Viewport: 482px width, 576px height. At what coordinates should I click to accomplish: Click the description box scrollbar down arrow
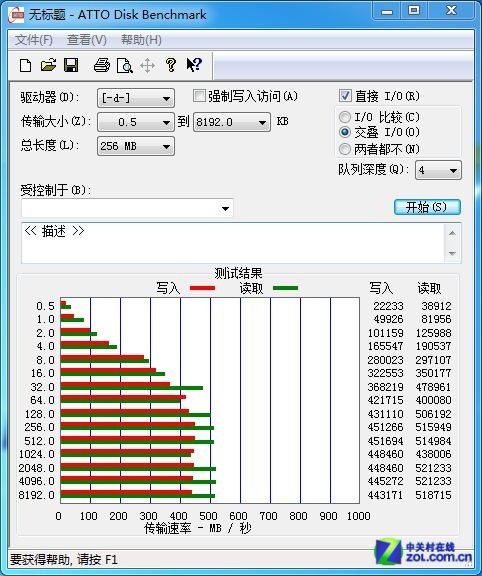click(452, 253)
